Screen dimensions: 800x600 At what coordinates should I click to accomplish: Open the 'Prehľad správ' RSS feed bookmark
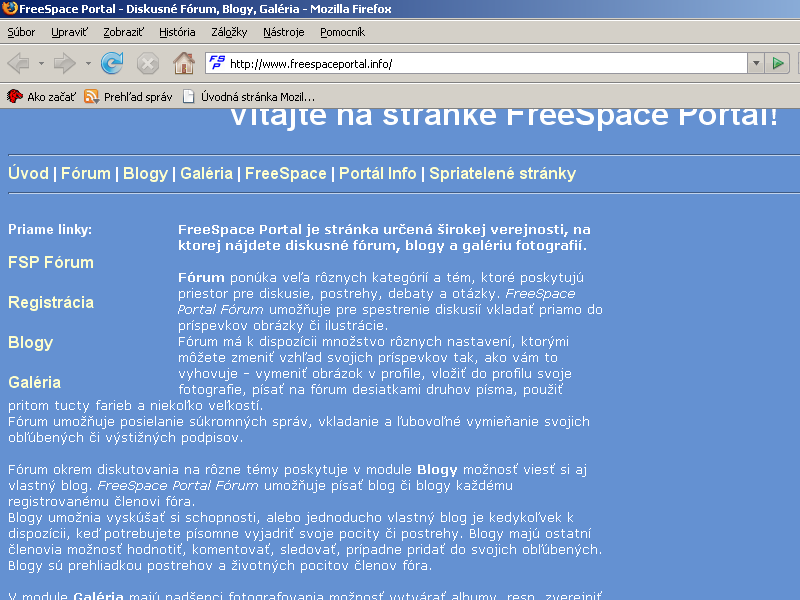(128, 97)
